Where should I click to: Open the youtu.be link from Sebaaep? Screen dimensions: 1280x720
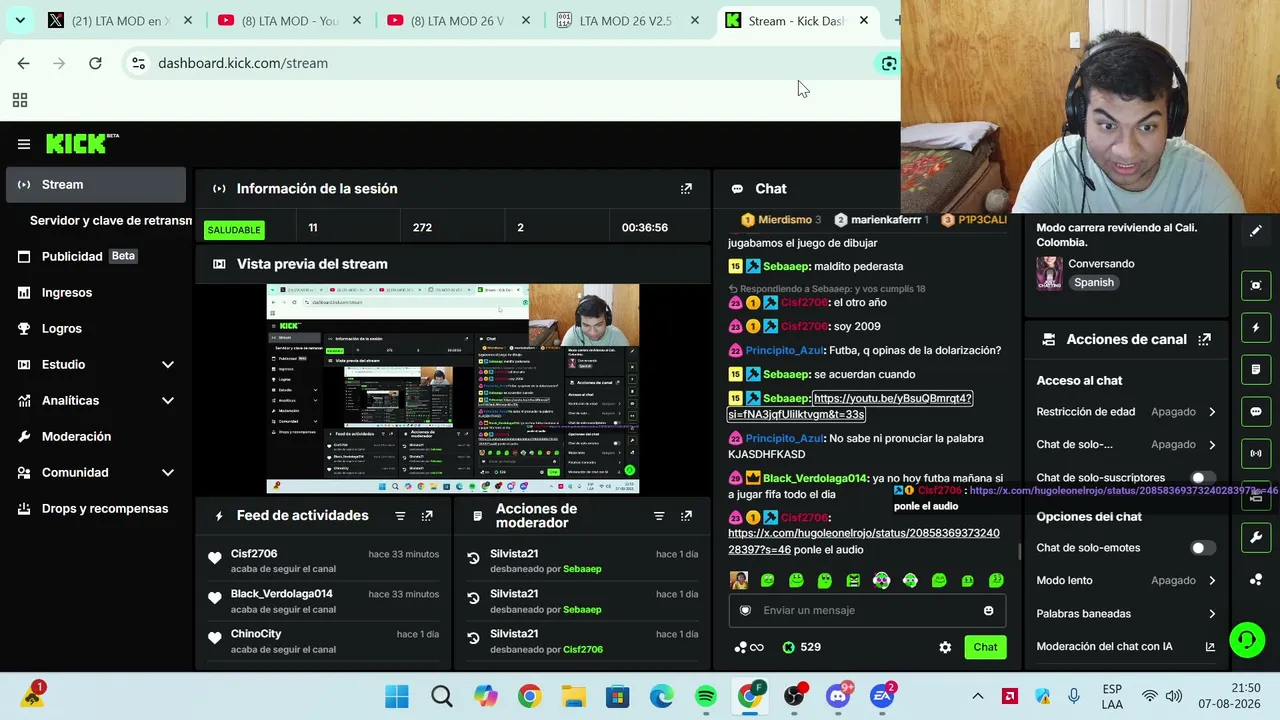(x=850, y=406)
